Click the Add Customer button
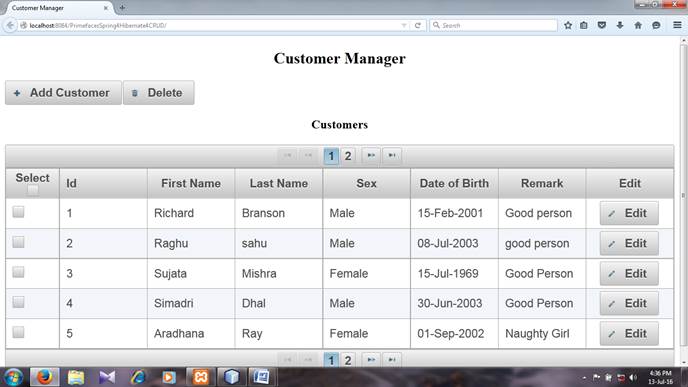The height and width of the screenshot is (387, 688). [x=63, y=93]
